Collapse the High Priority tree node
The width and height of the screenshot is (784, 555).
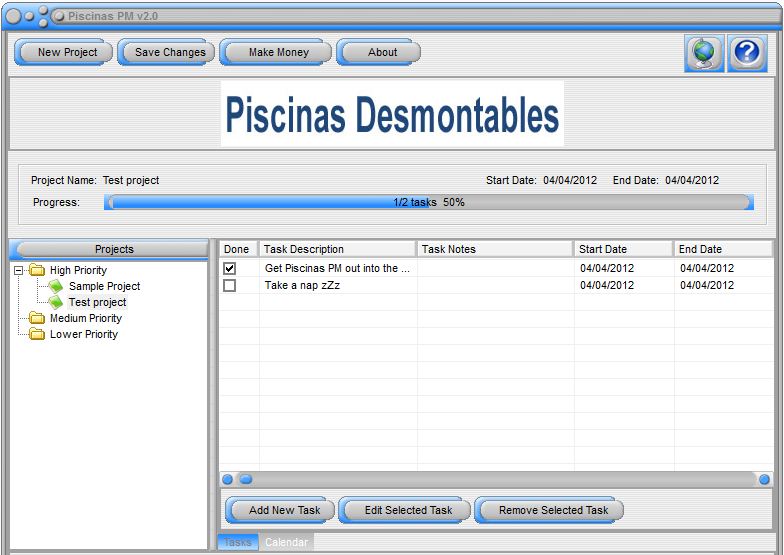(x=18, y=270)
